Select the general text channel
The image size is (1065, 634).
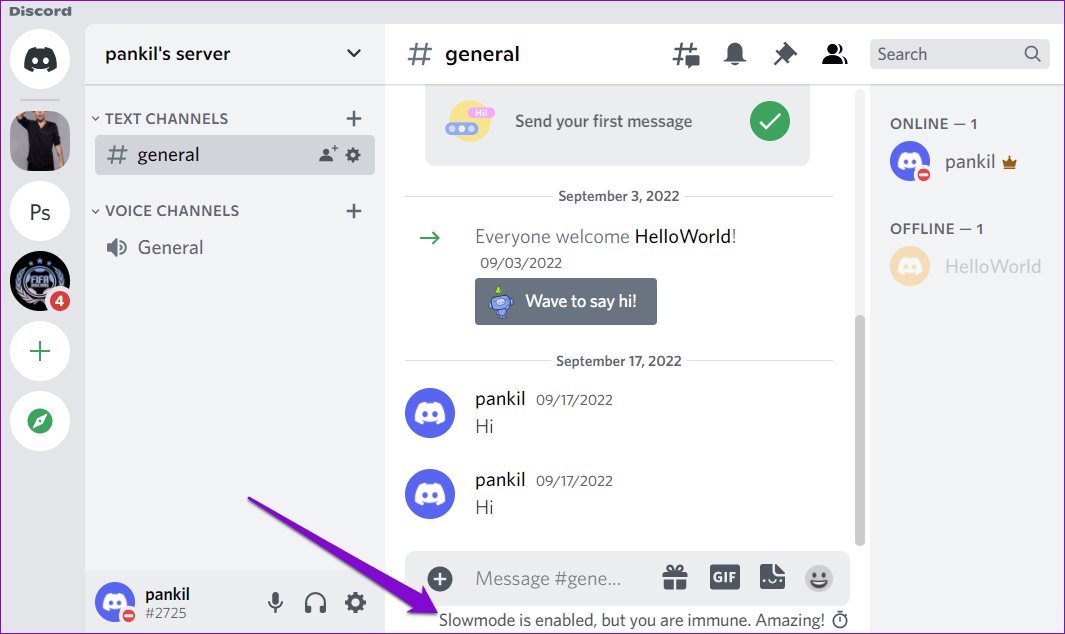(235, 155)
